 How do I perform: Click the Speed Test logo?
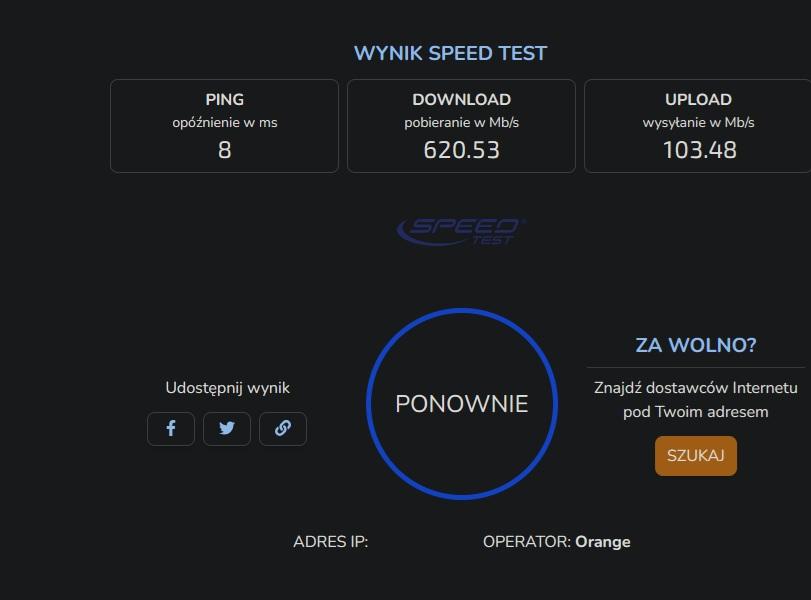point(461,231)
